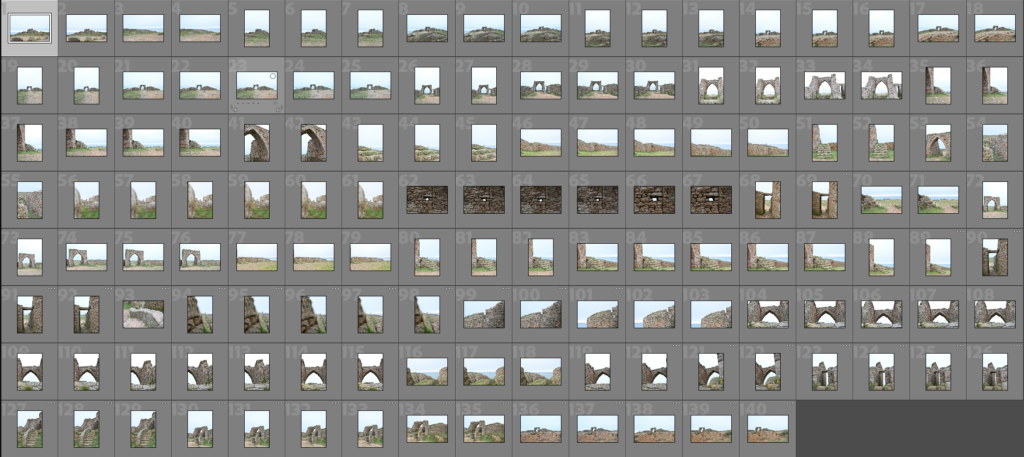Screen dimensions: 1024x457
Task: Click dark stone wall photo 62
Action: (427, 199)
